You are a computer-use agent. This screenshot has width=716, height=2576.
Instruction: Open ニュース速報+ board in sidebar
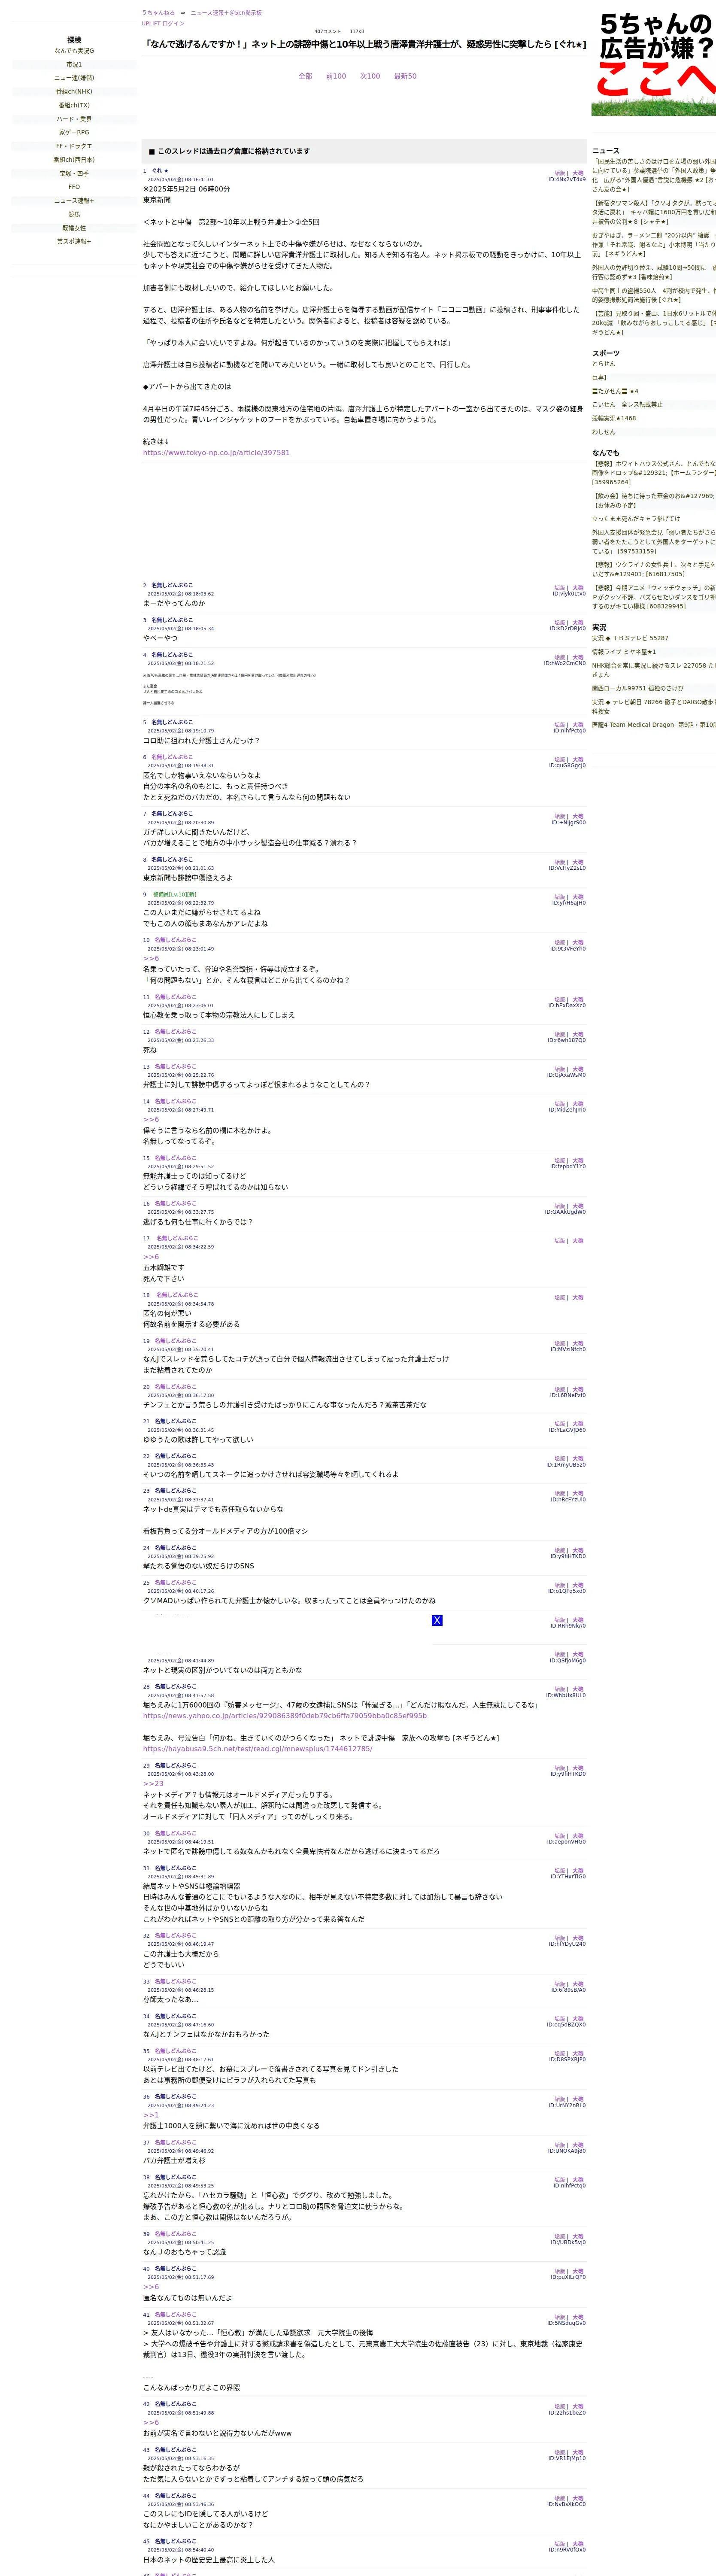(74, 201)
